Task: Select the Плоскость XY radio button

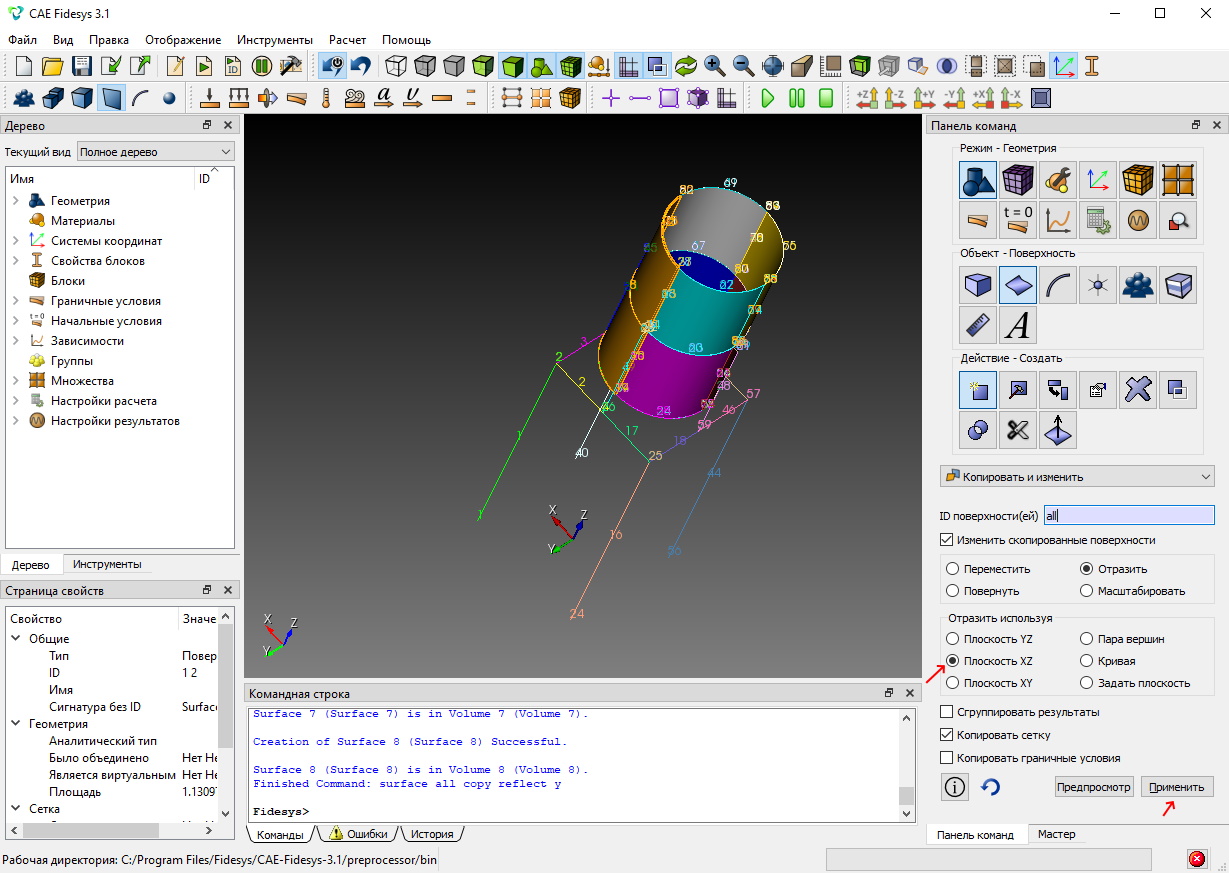Action: [x=953, y=683]
